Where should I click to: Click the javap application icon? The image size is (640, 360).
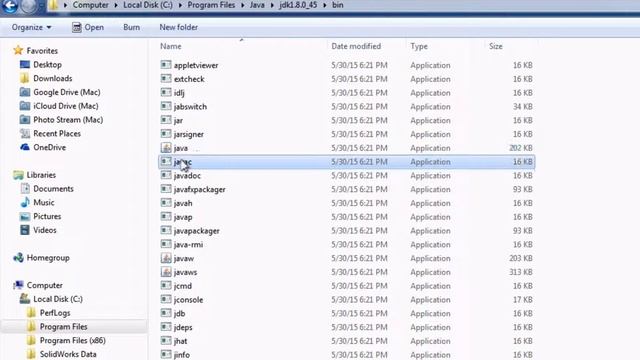coord(166,217)
